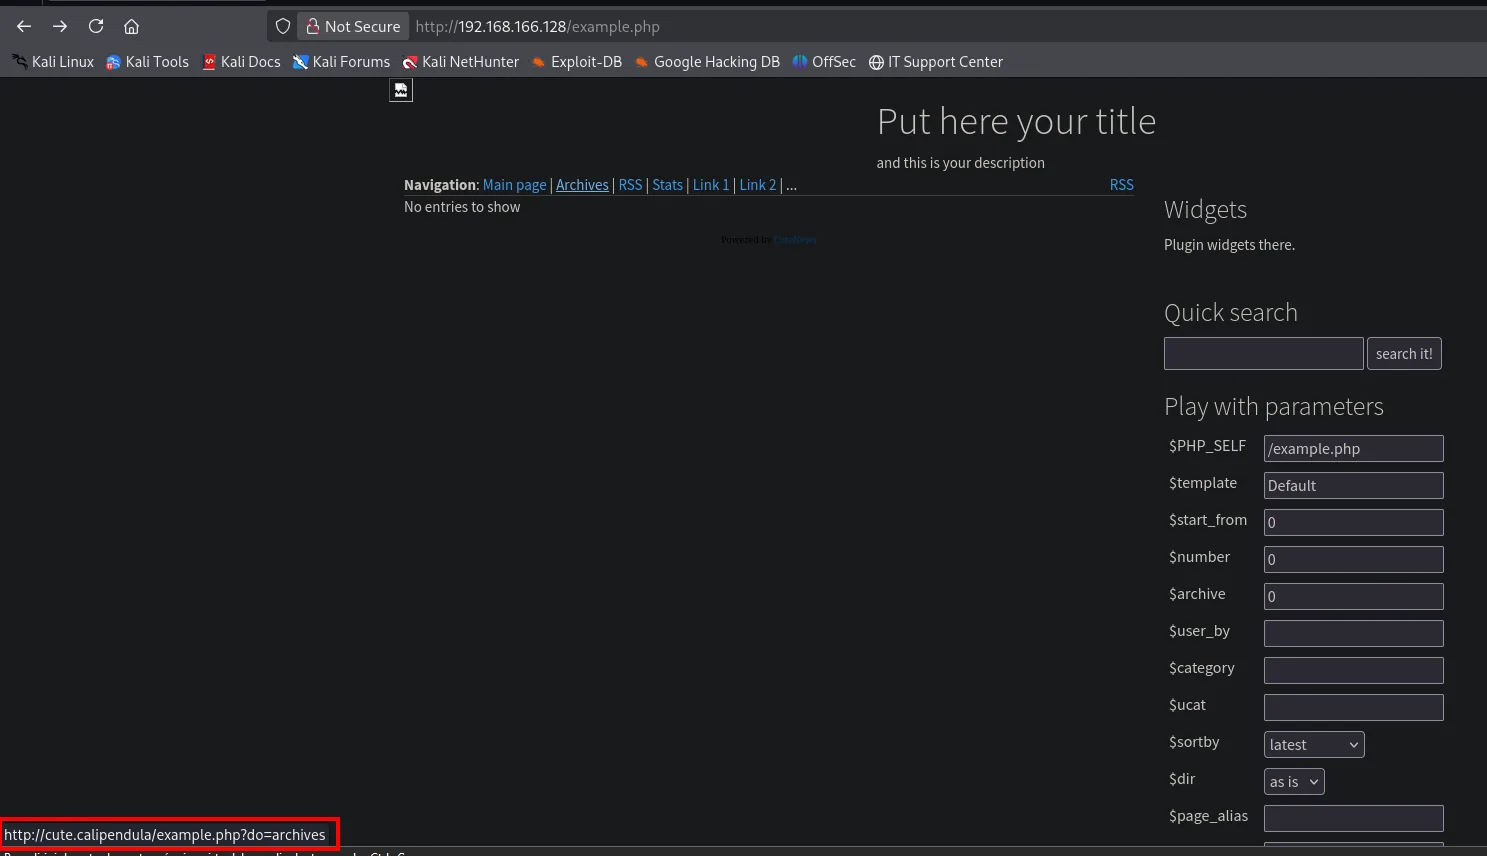
Task: Expand the $sortby dropdown showing latest
Action: pos(1314,745)
